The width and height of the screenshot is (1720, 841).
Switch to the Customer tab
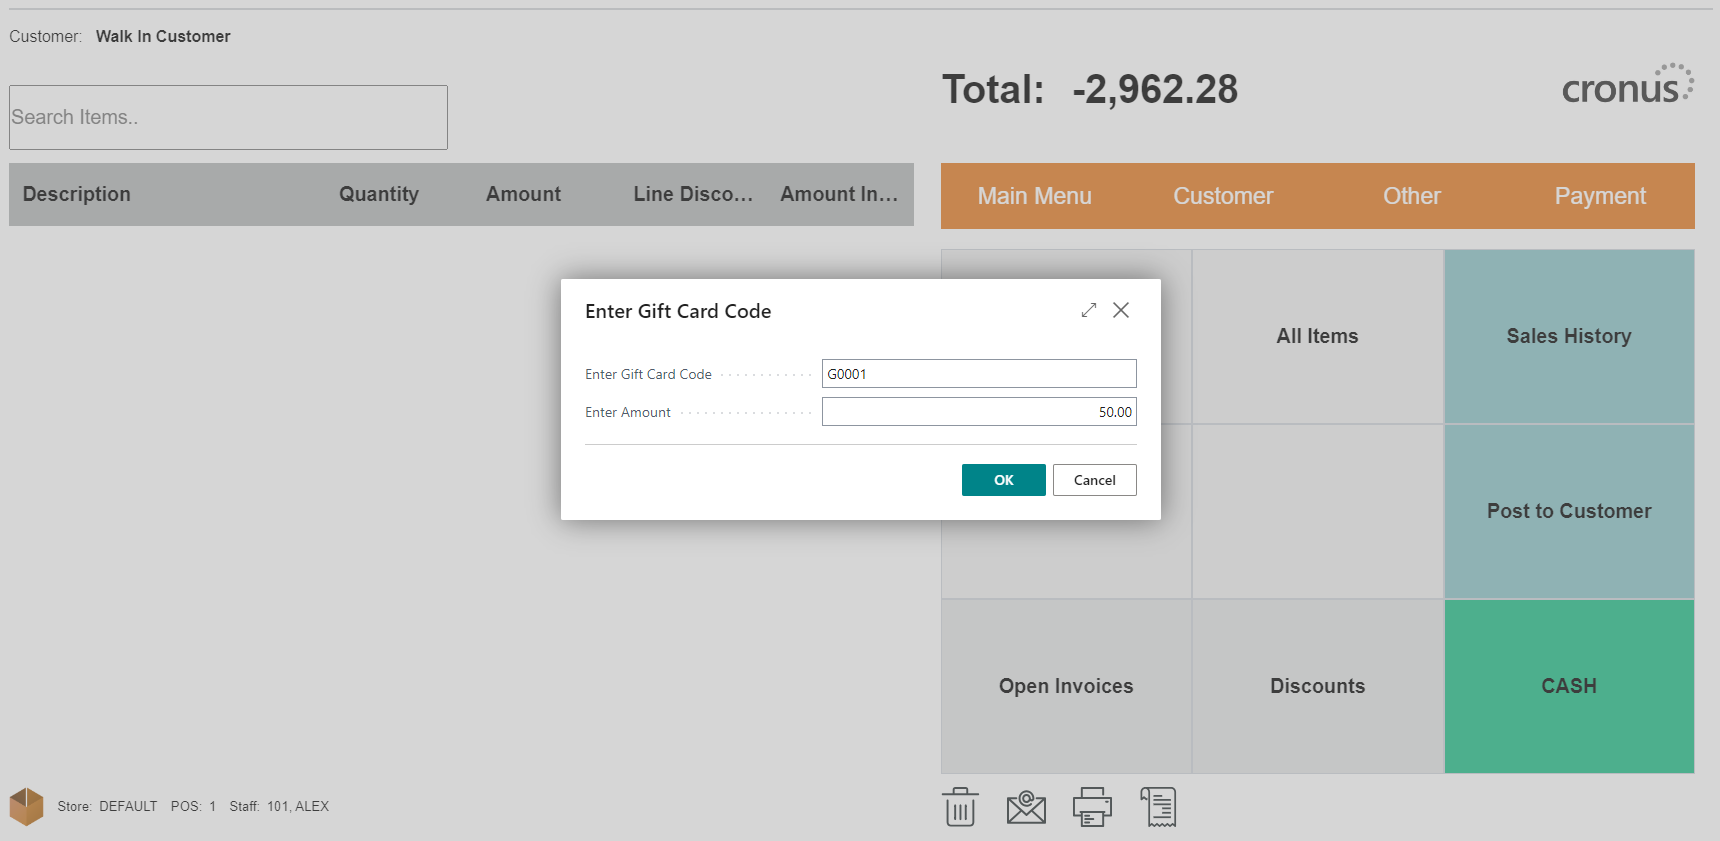(x=1223, y=196)
